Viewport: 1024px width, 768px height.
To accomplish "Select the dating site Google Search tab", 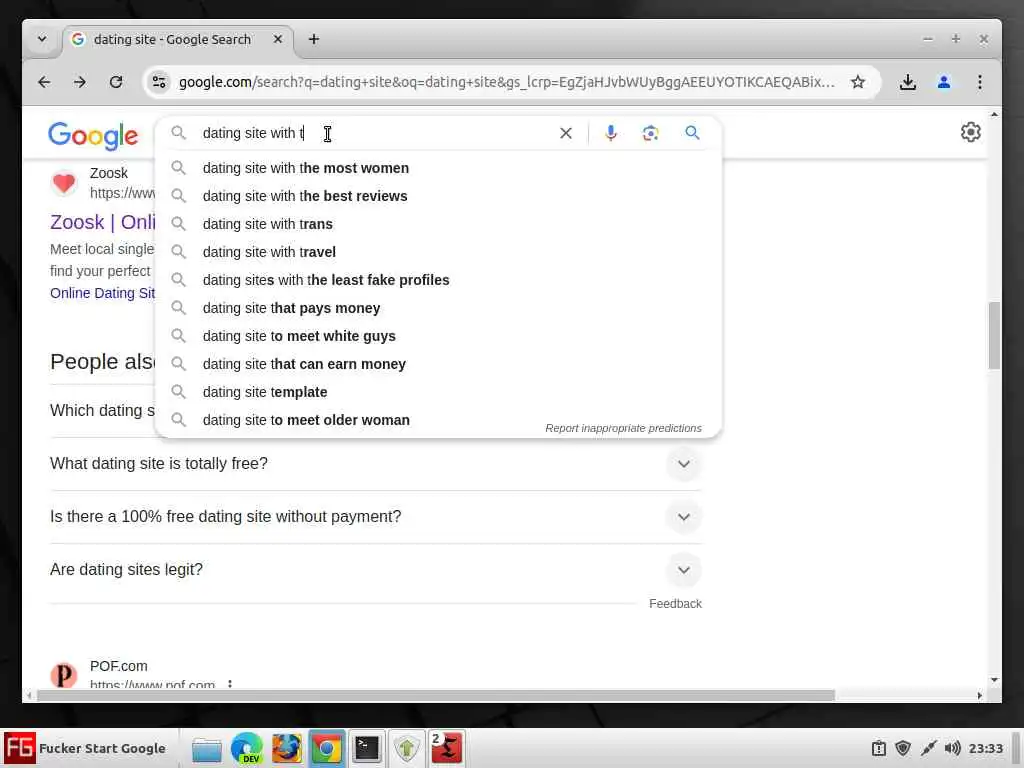I will 176,40.
